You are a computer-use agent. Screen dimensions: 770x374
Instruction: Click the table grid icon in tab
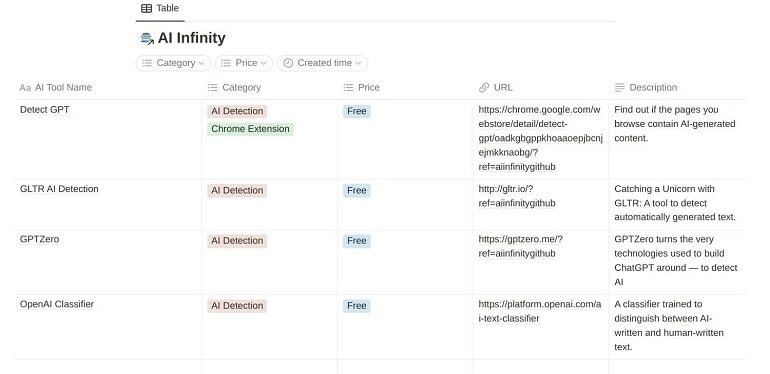click(x=146, y=8)
